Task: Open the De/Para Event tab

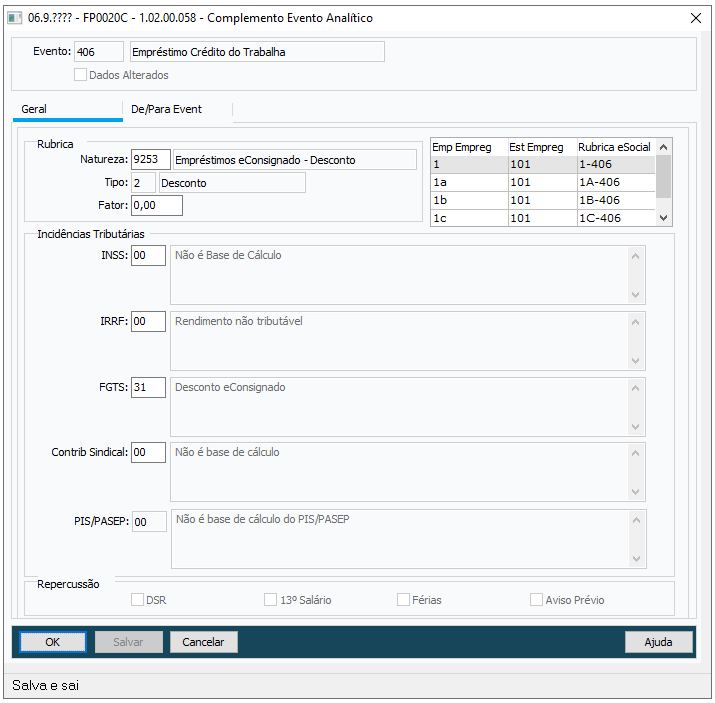Action: click(178, 109)
